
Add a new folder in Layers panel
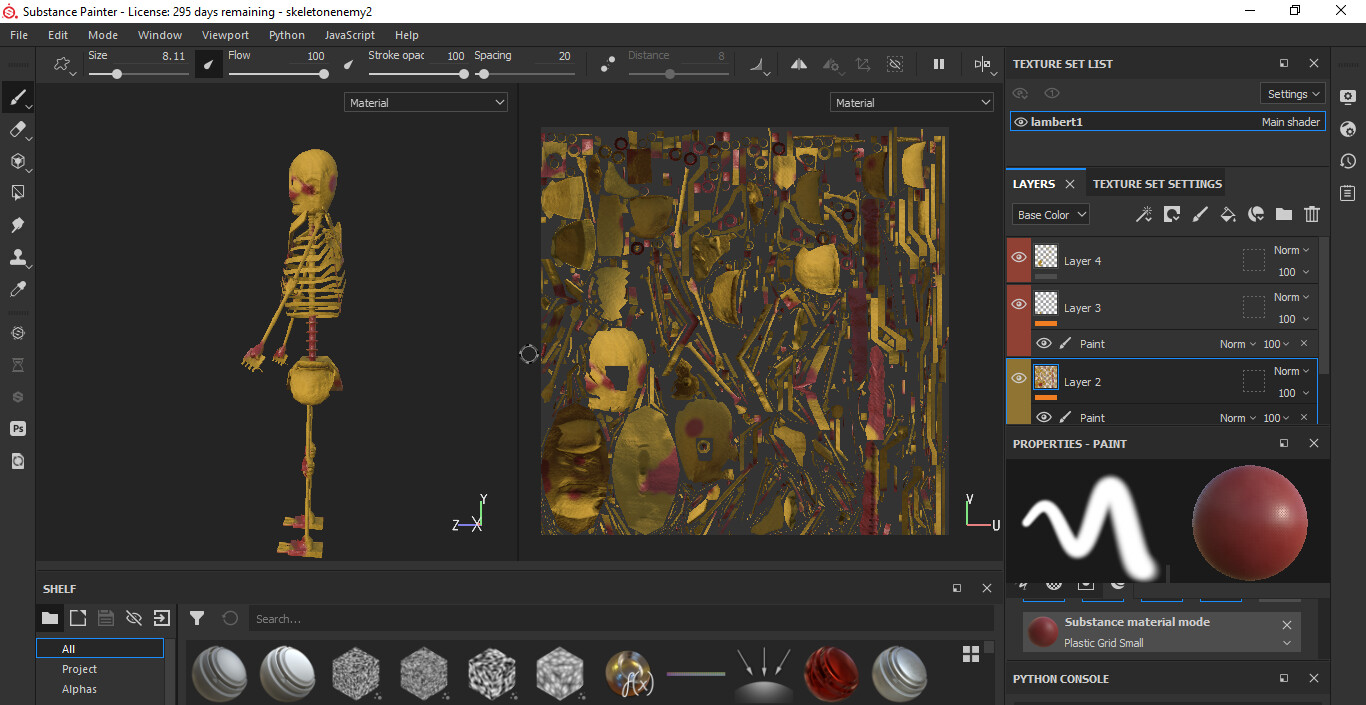[1284, 214]
